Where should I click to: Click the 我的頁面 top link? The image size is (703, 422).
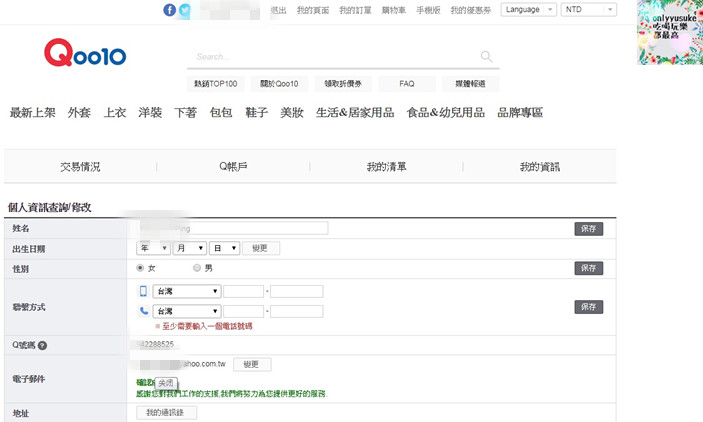click(x=313, y=10)
